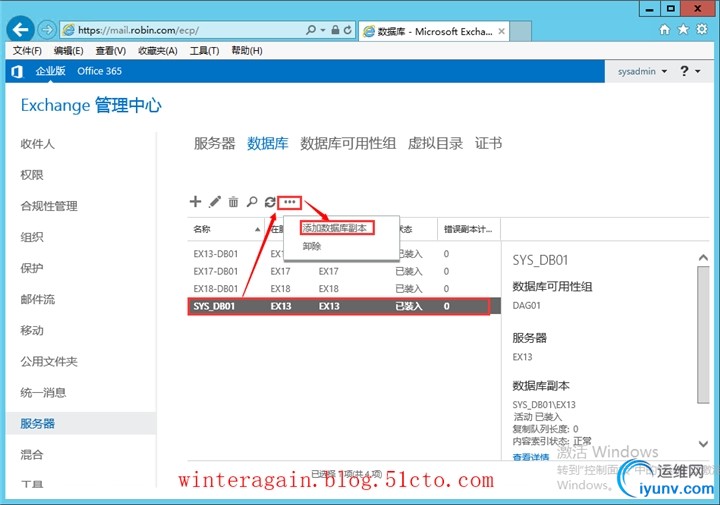Open the help question mark menu
Viewport: 720px width, 505px height.
(x=684, y=71)
